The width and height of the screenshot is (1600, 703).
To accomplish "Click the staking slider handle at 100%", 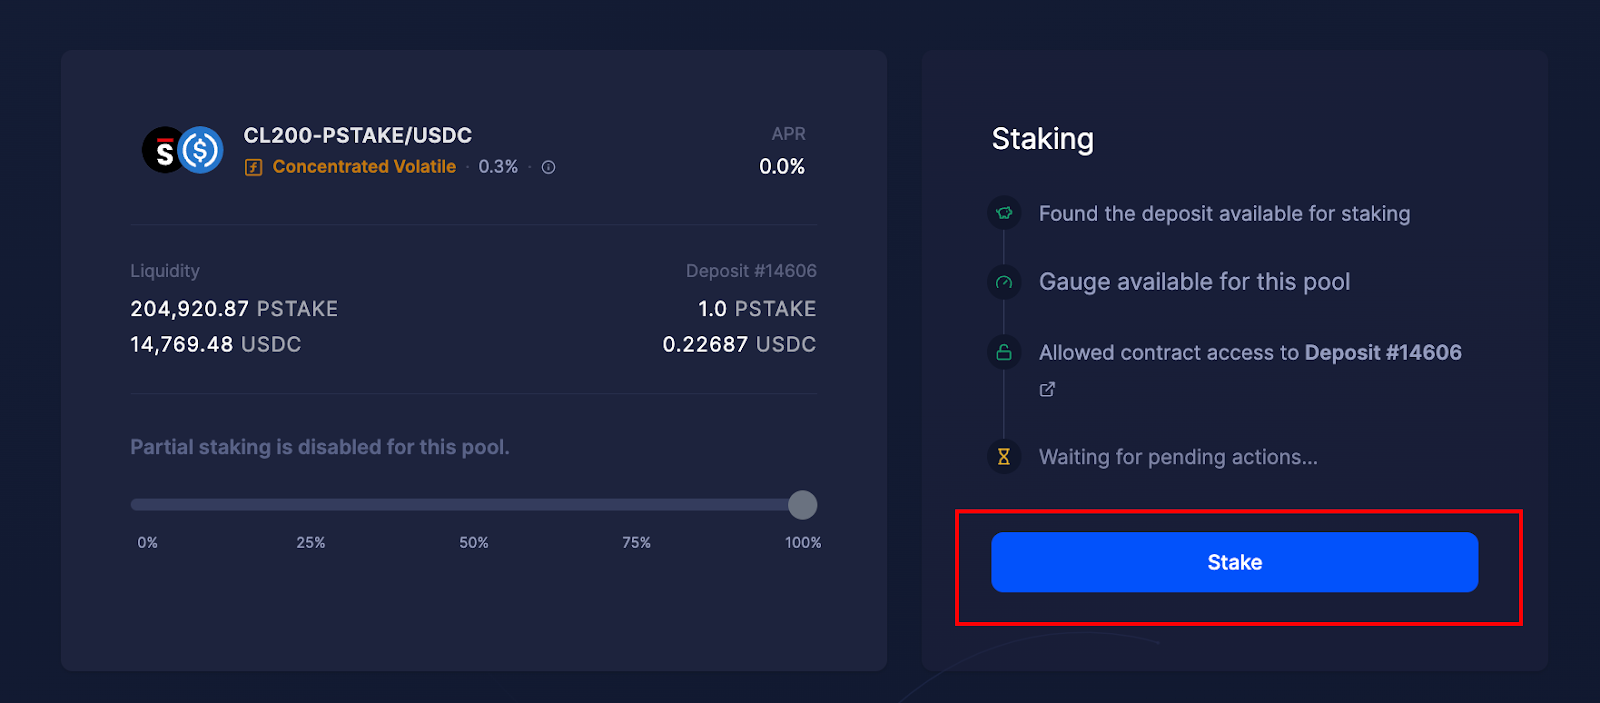I will [x=802, y=505].
